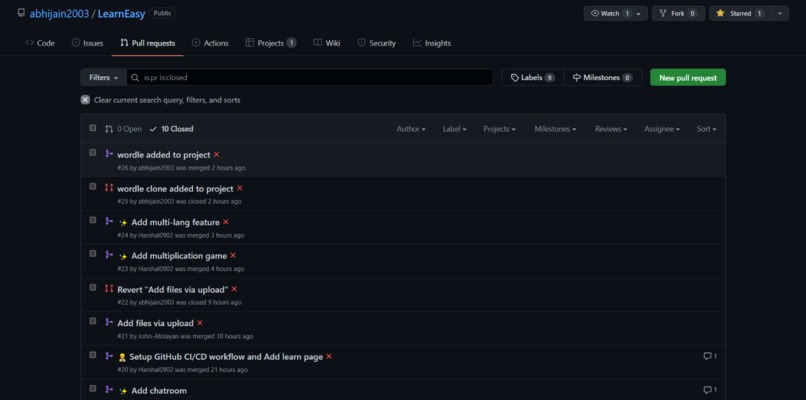806x400 pixels.
Task: Select all pull requests checkbox
Action: 93,128
